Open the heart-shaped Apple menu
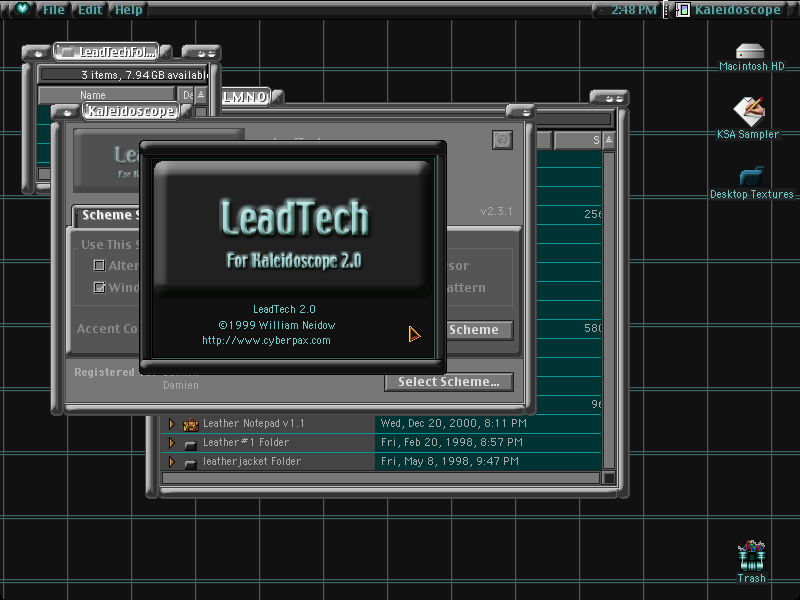Viewport: 800px width, 600px height. pos(22,9)
